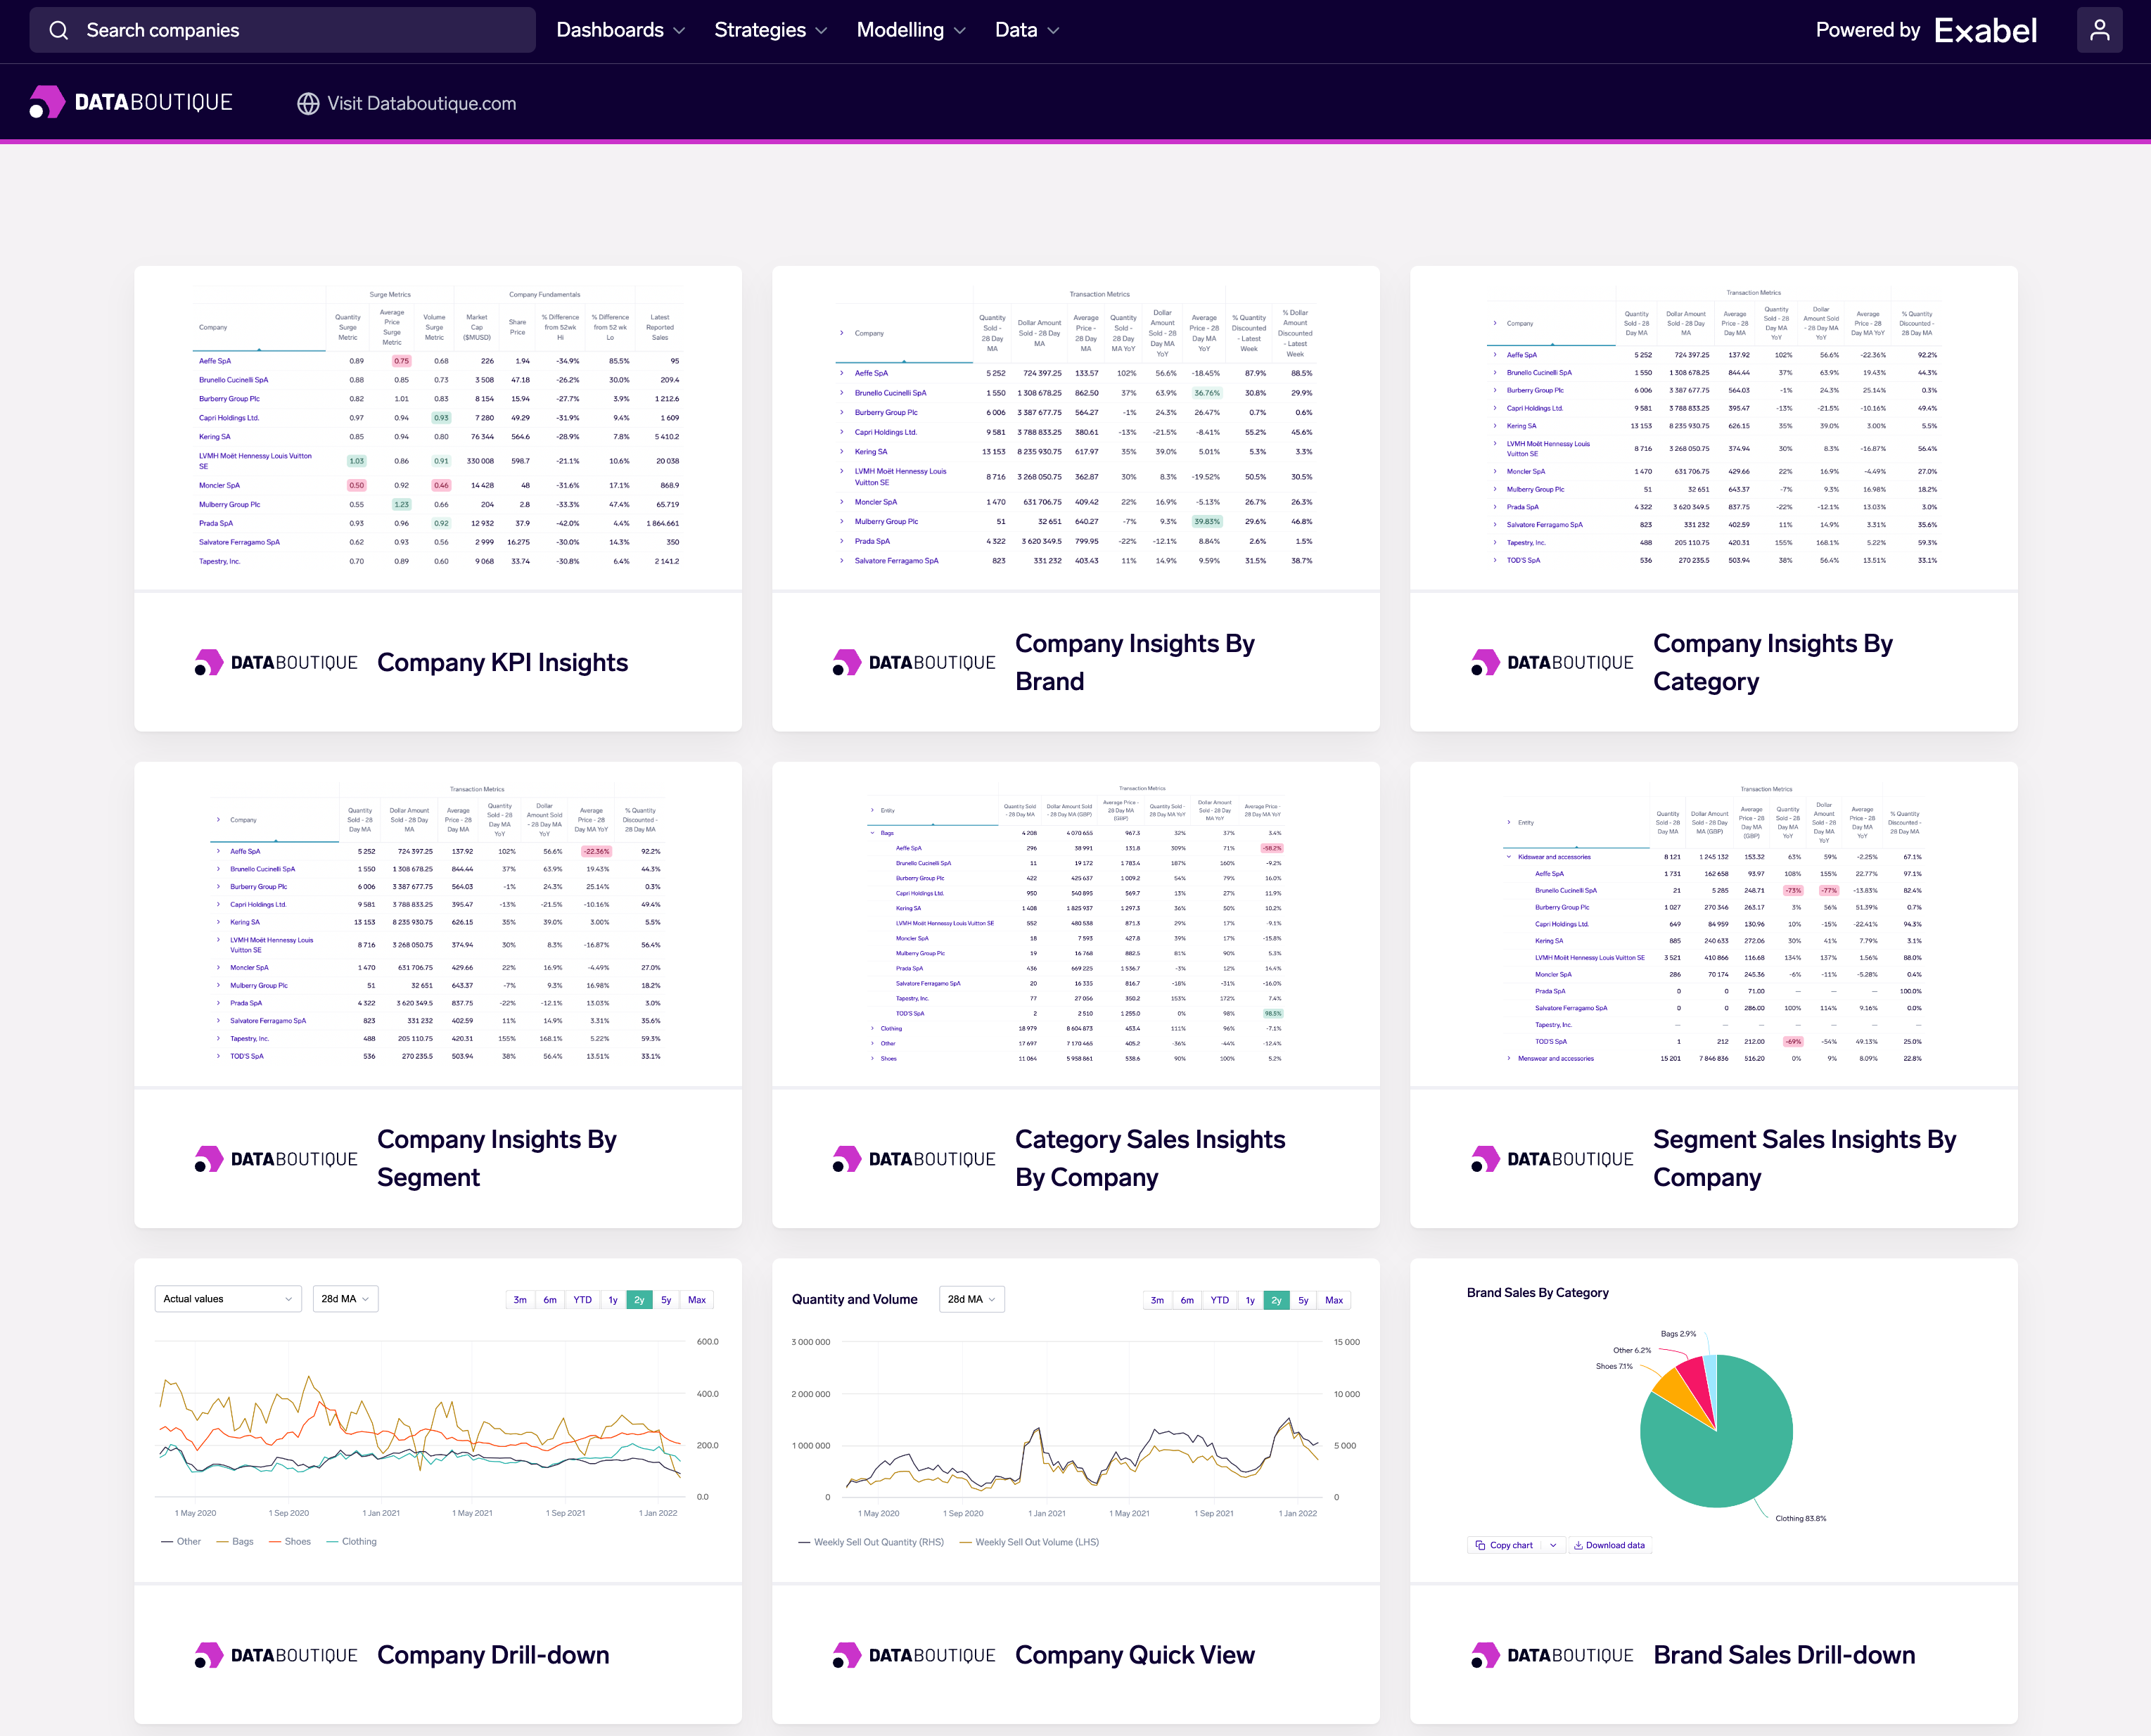Click the Clothing 83.8% pie label

(1800, 1518)
